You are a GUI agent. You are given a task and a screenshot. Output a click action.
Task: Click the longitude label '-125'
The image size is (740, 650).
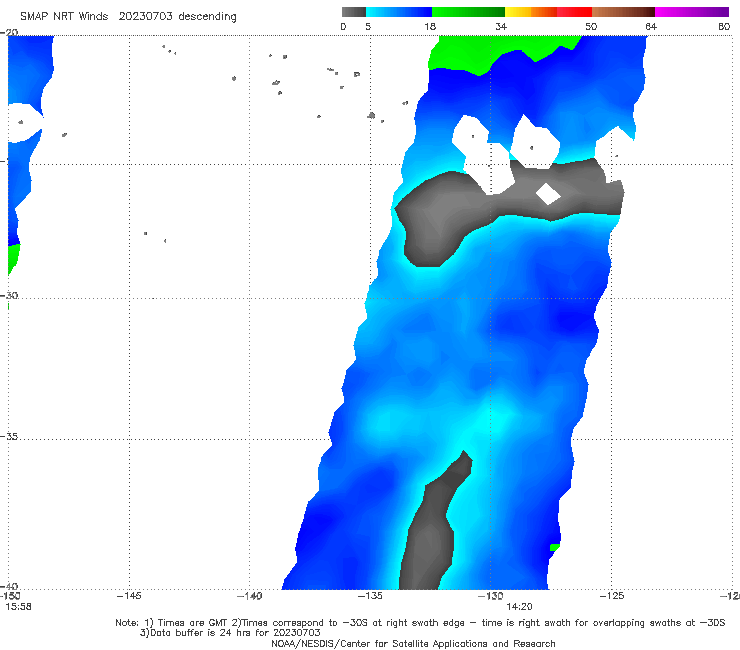point(612,596)
